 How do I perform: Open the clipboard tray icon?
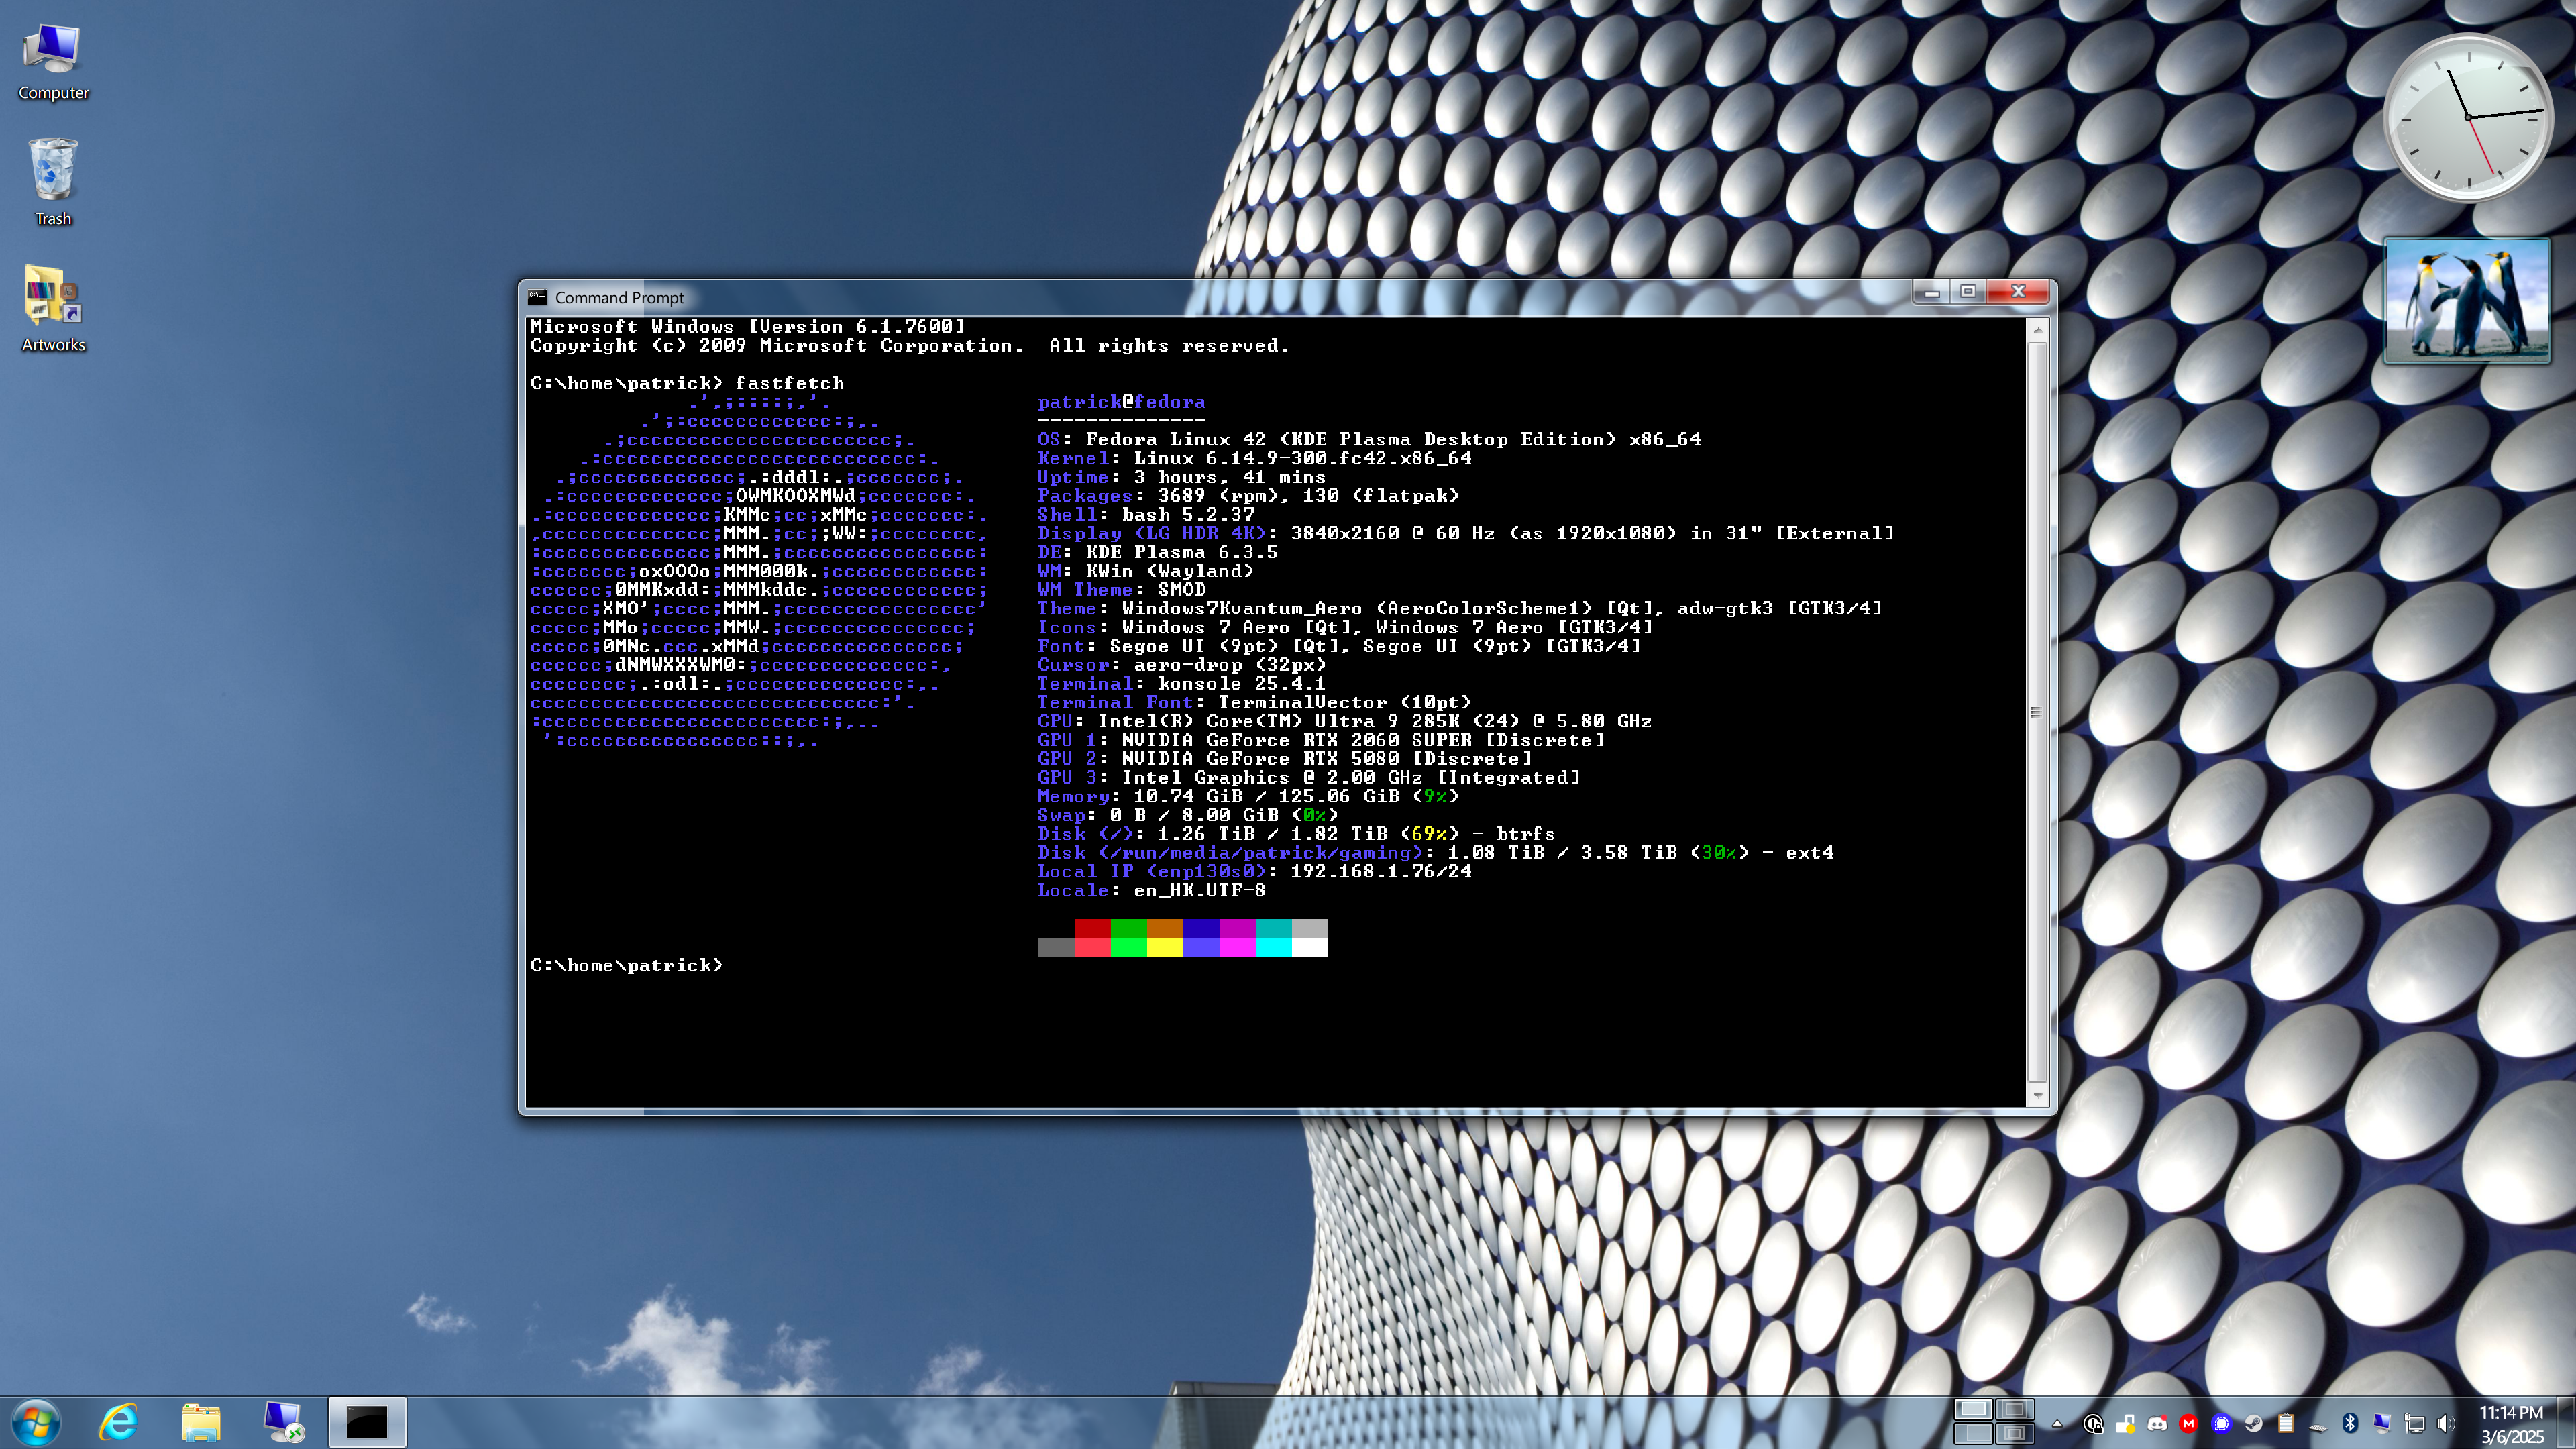tap(2286, 1423)
